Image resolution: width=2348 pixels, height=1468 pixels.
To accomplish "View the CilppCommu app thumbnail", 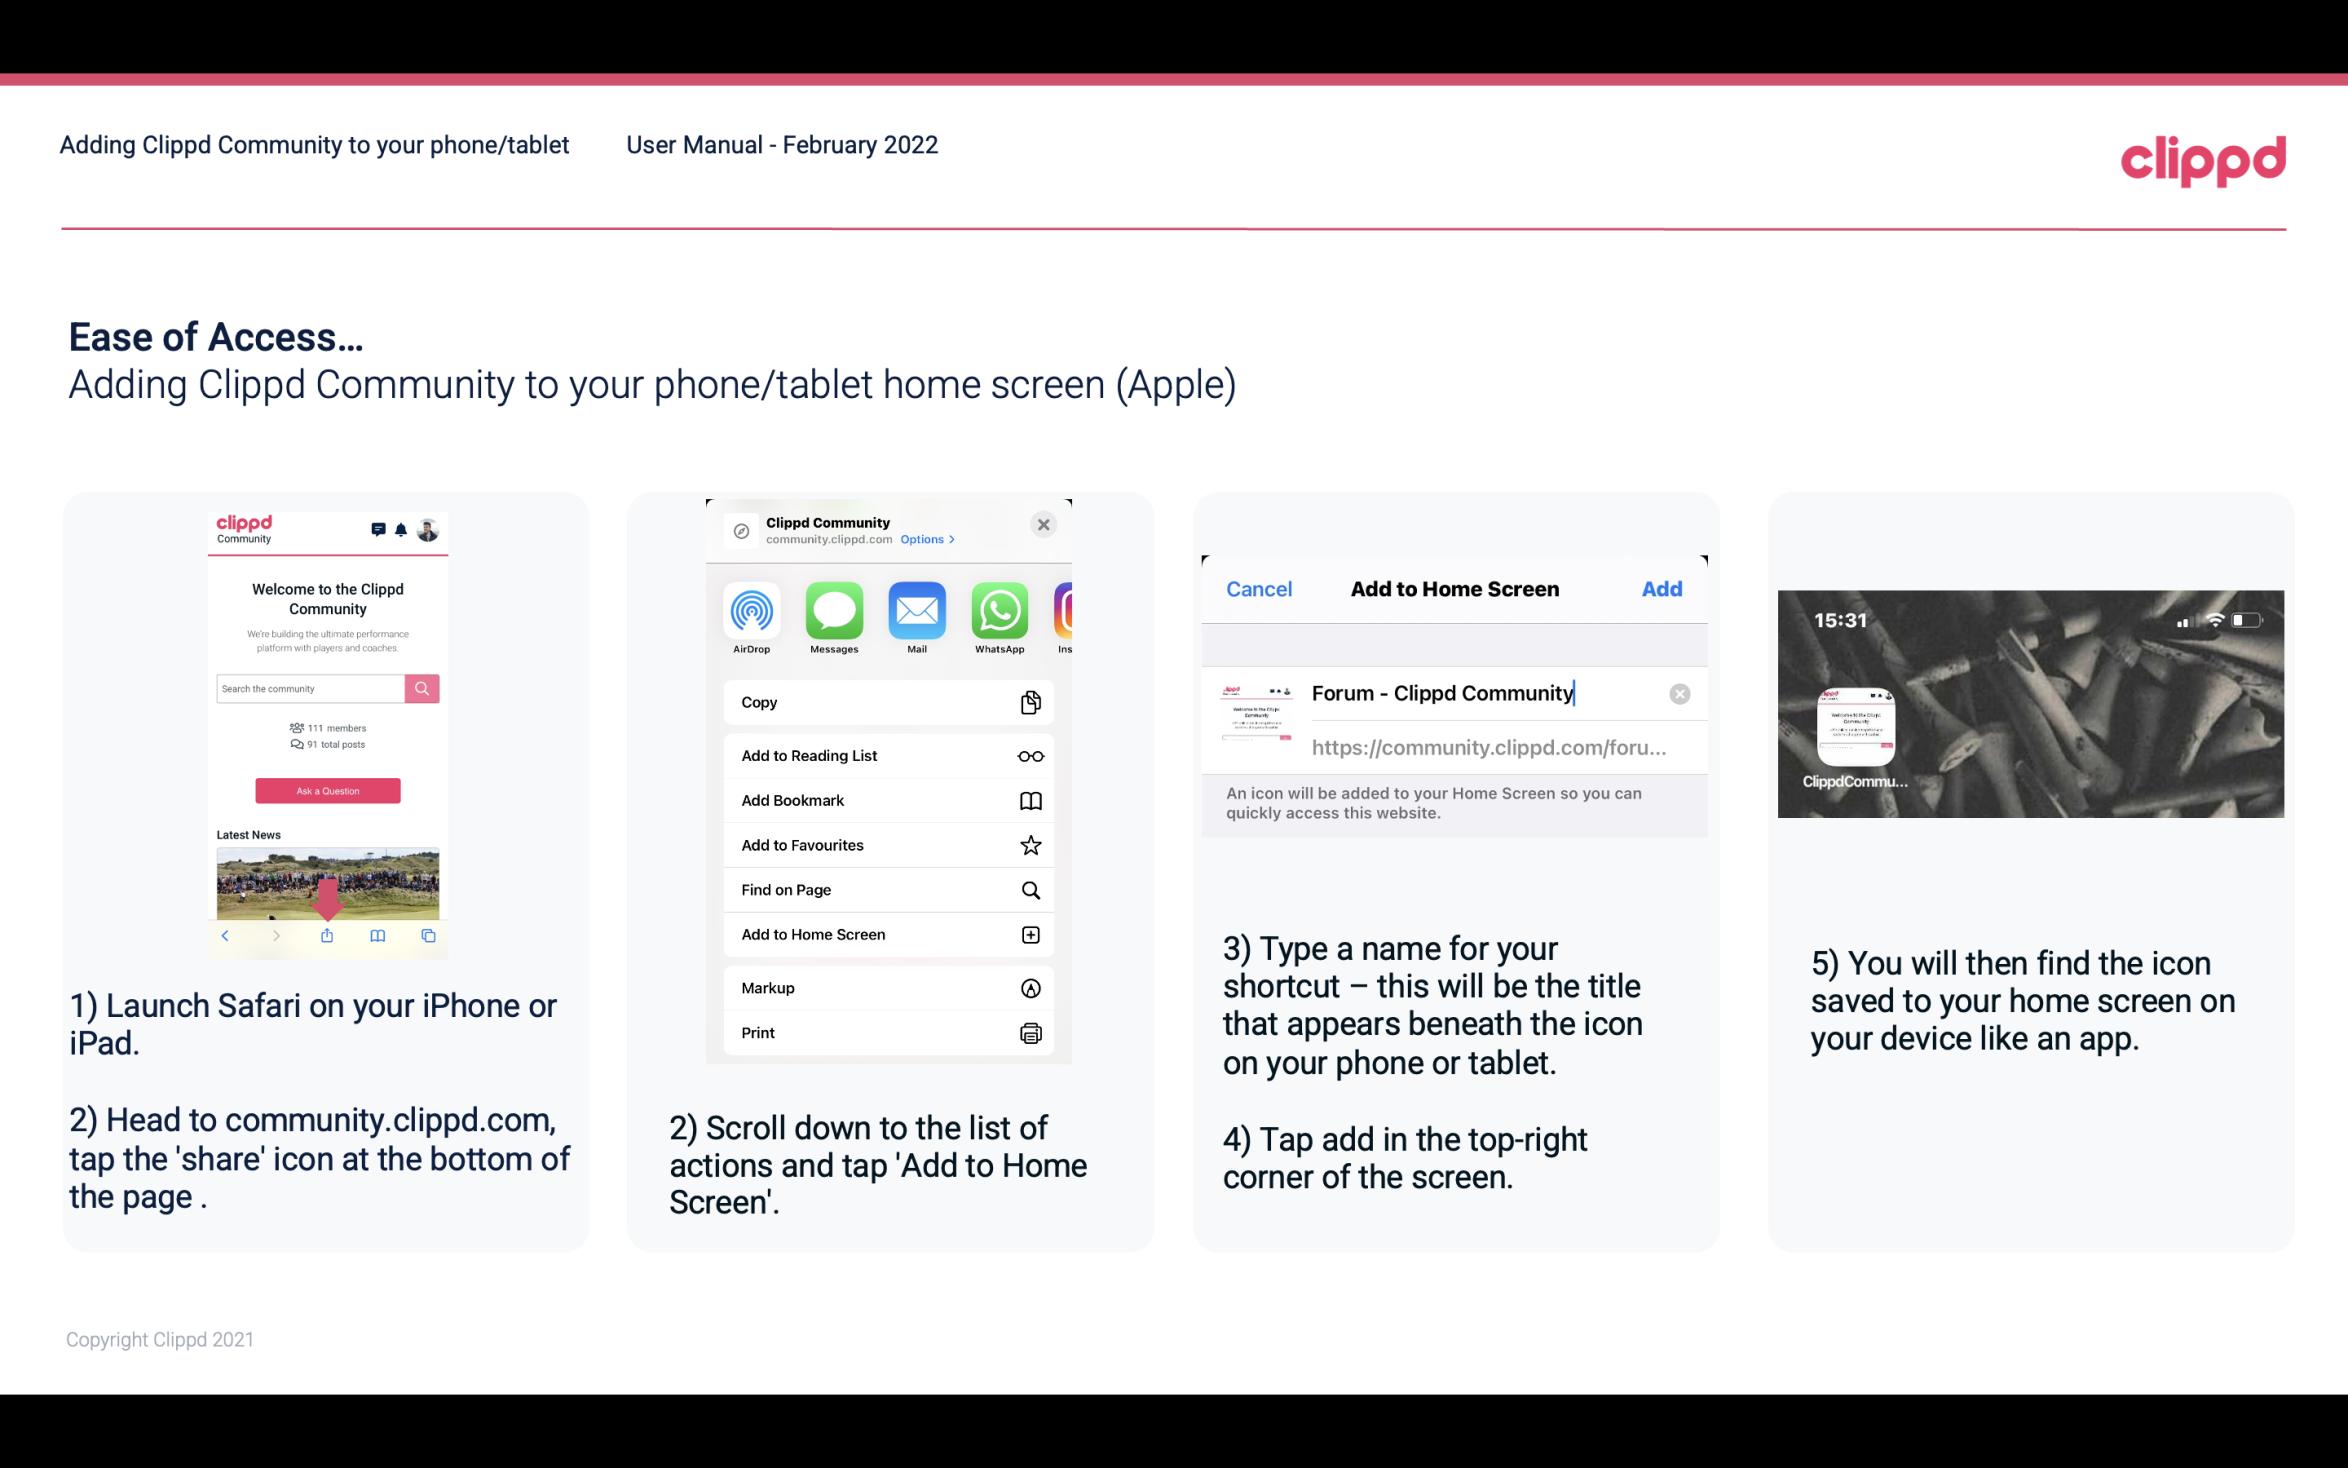I will coord(1854,729).
